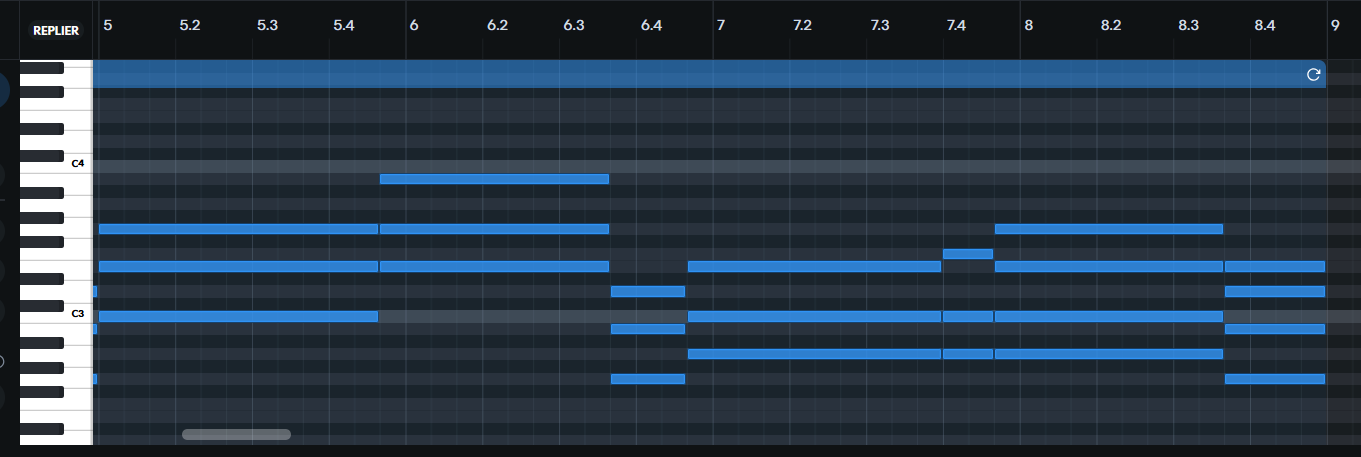Click marker 8.2 on the timeline ruler

(1111, 25)
